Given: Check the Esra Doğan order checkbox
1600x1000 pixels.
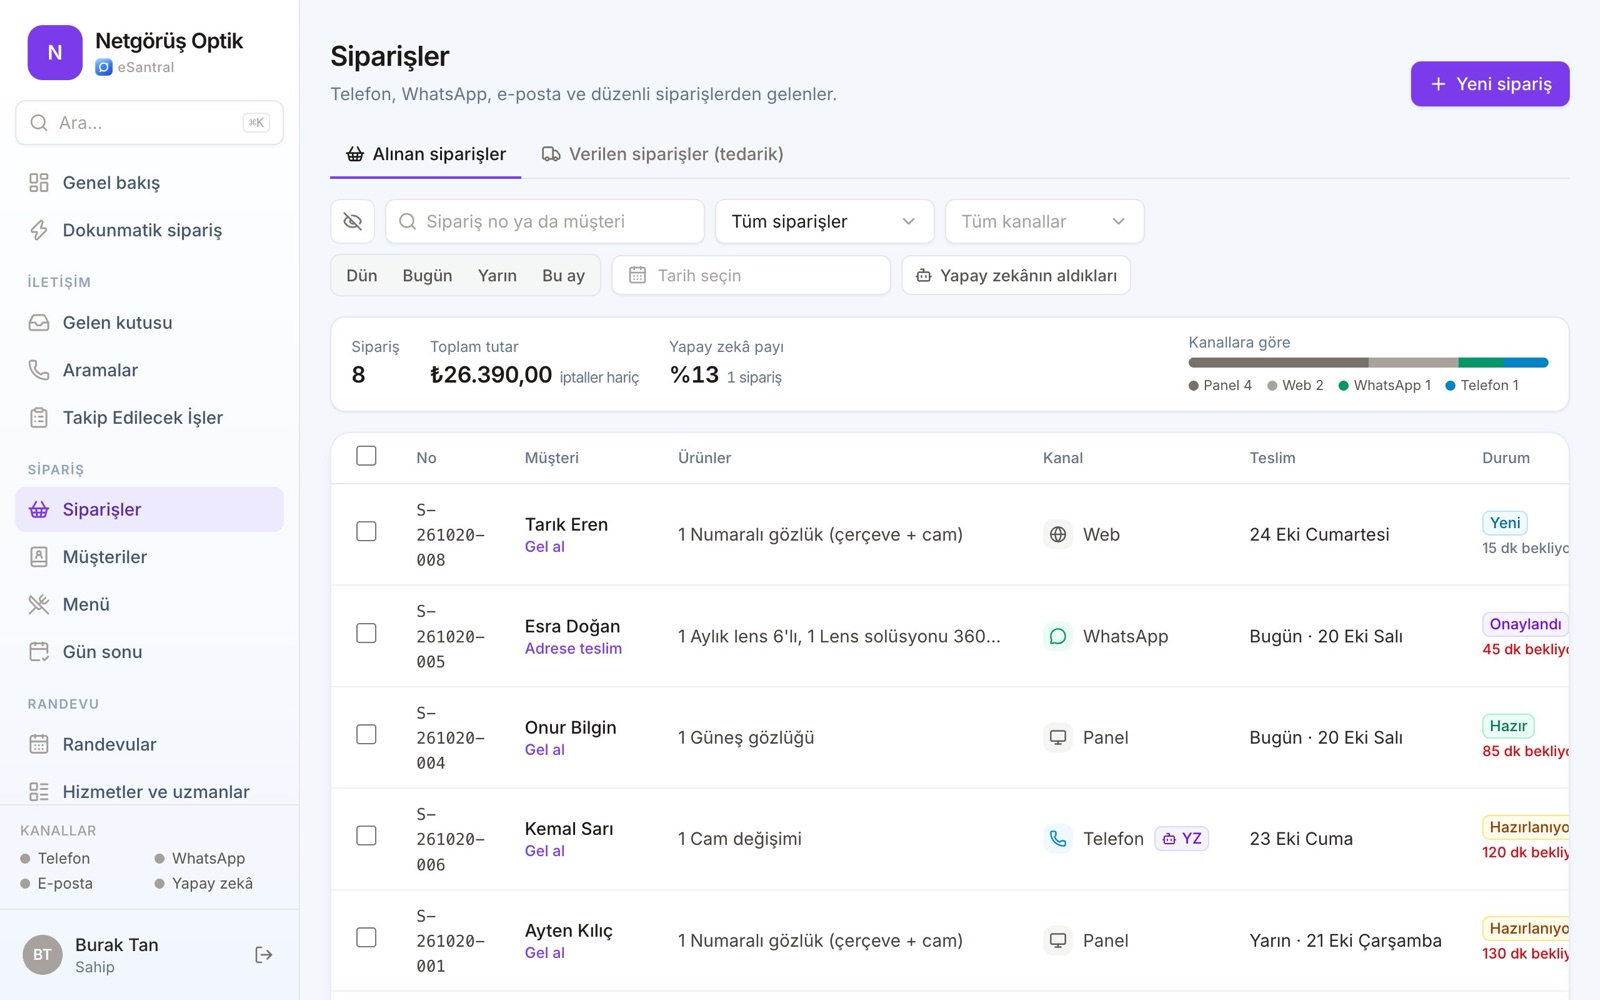Looking at the screenshot, I should (x=366, y=633).
